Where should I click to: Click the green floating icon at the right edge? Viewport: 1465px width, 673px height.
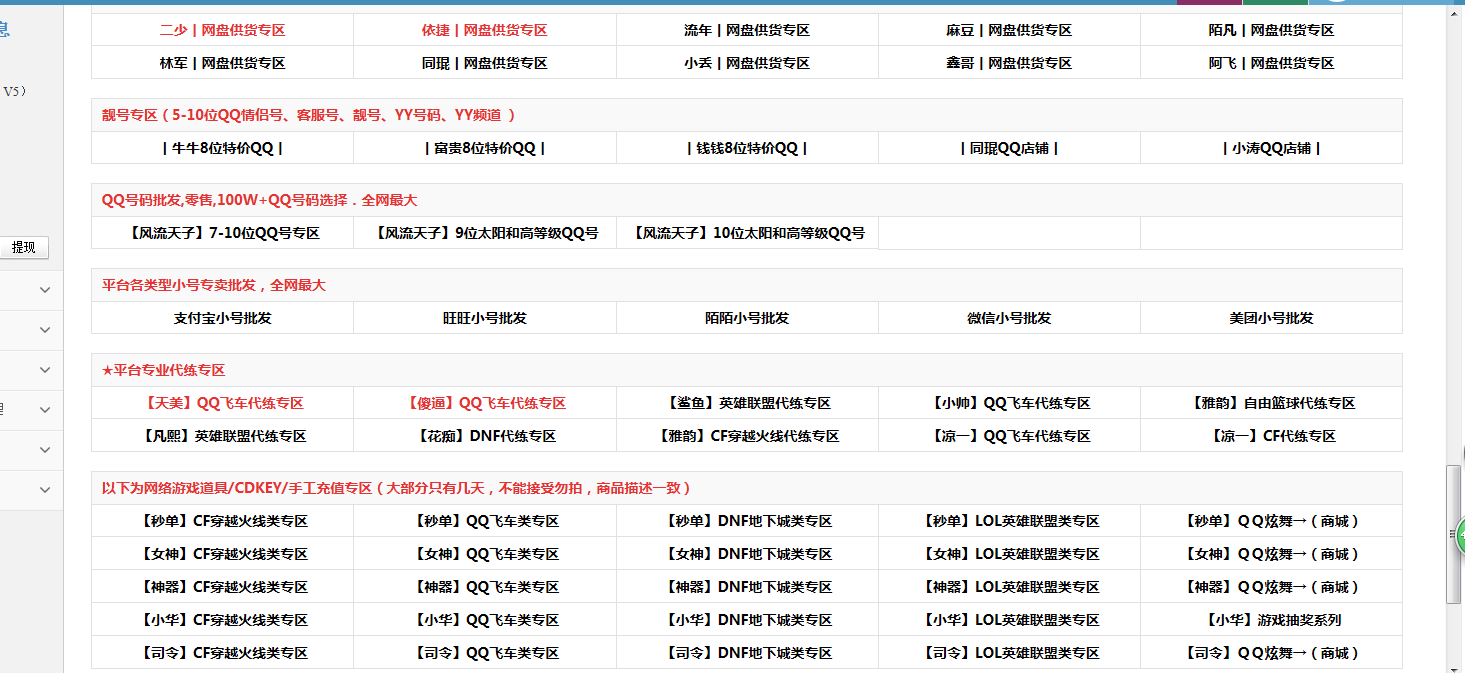(1460, 536)
